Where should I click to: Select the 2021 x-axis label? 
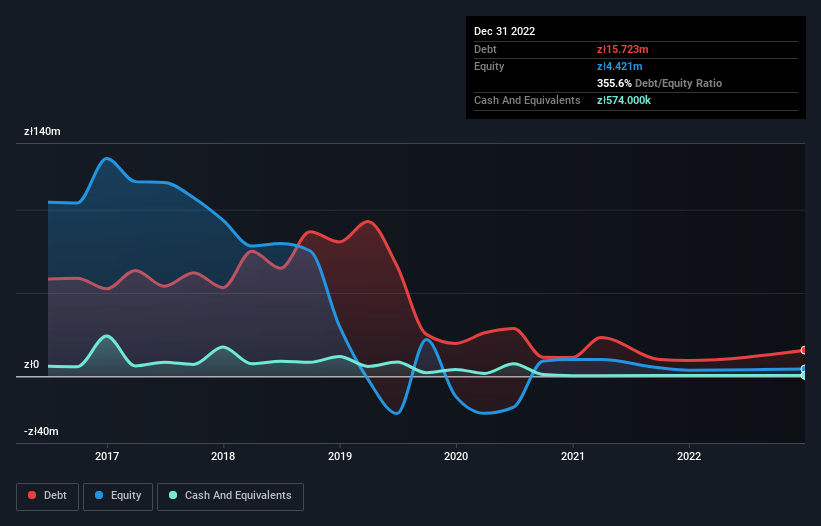573,456
